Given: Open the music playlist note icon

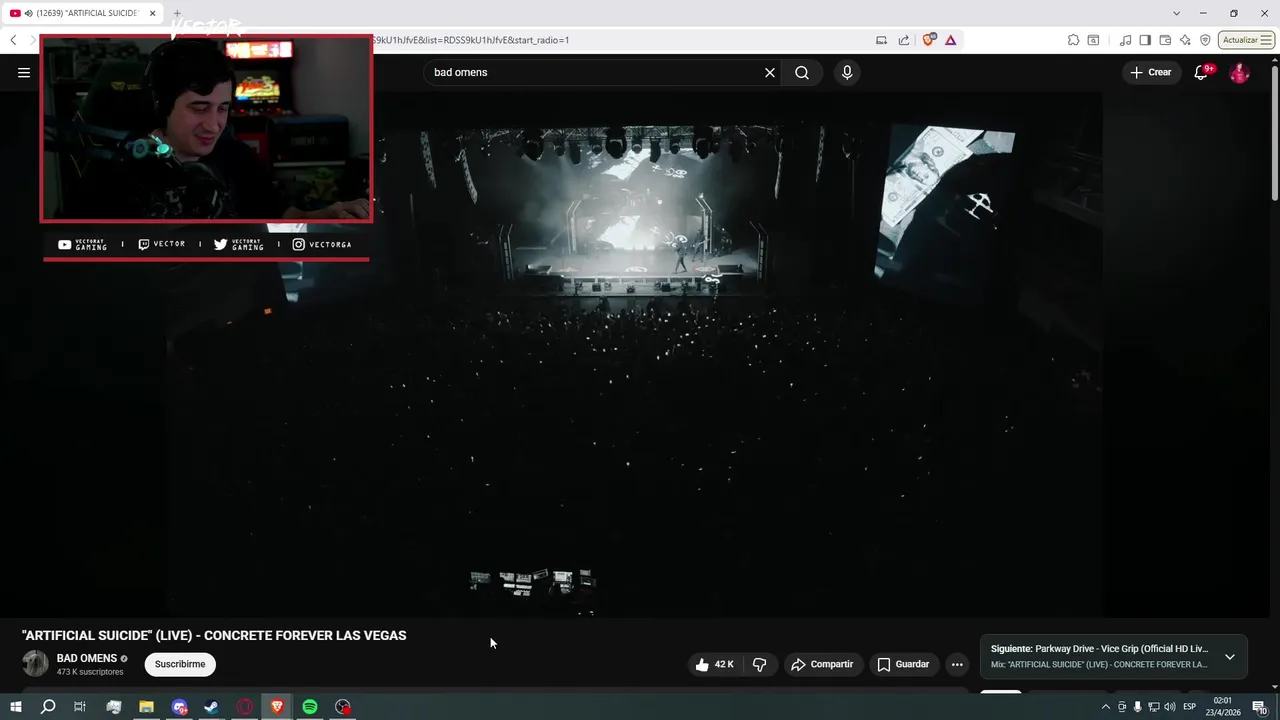Looking at the screenshot, I should (1126, 40).
